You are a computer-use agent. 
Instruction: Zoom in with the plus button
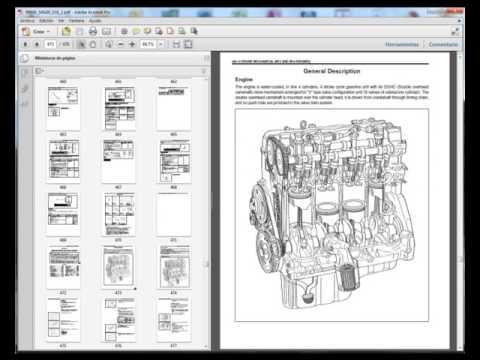[132, 44]
